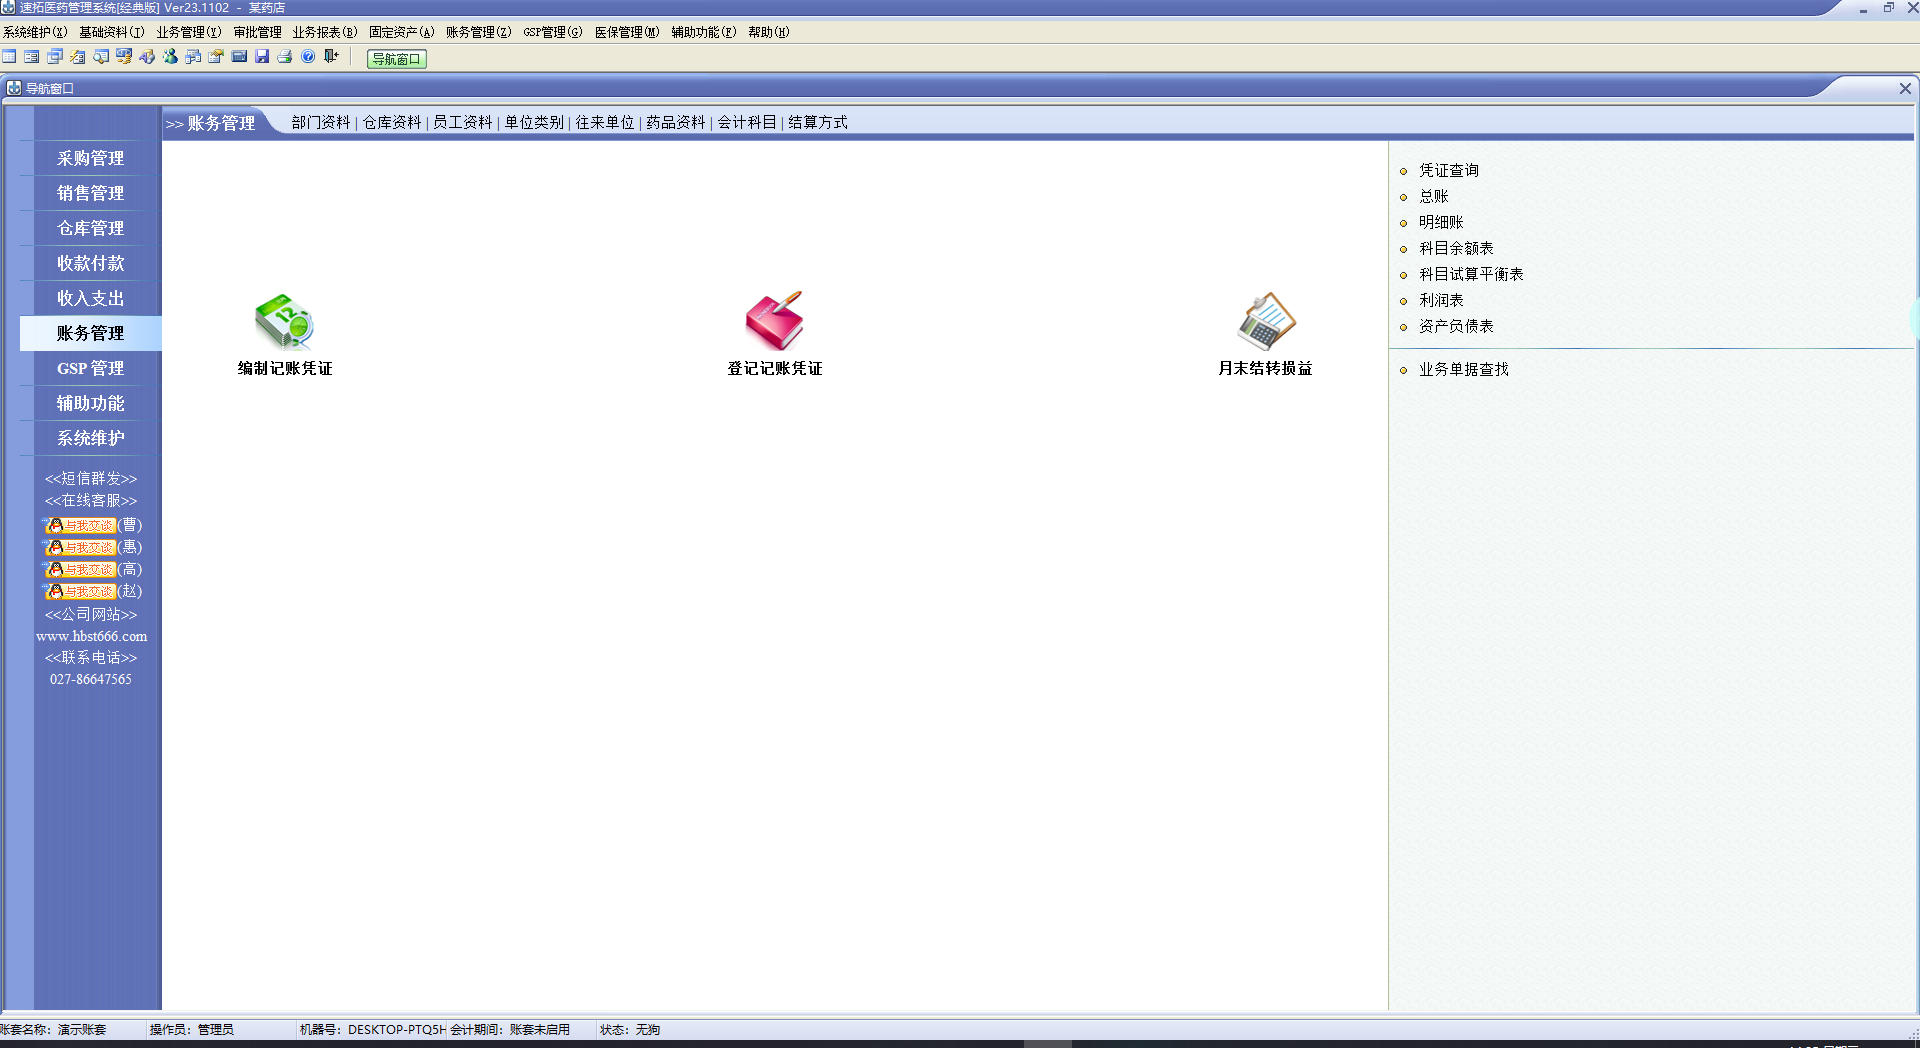
Task: Open 审批管理 menu
Action: [x=258, y=32]
